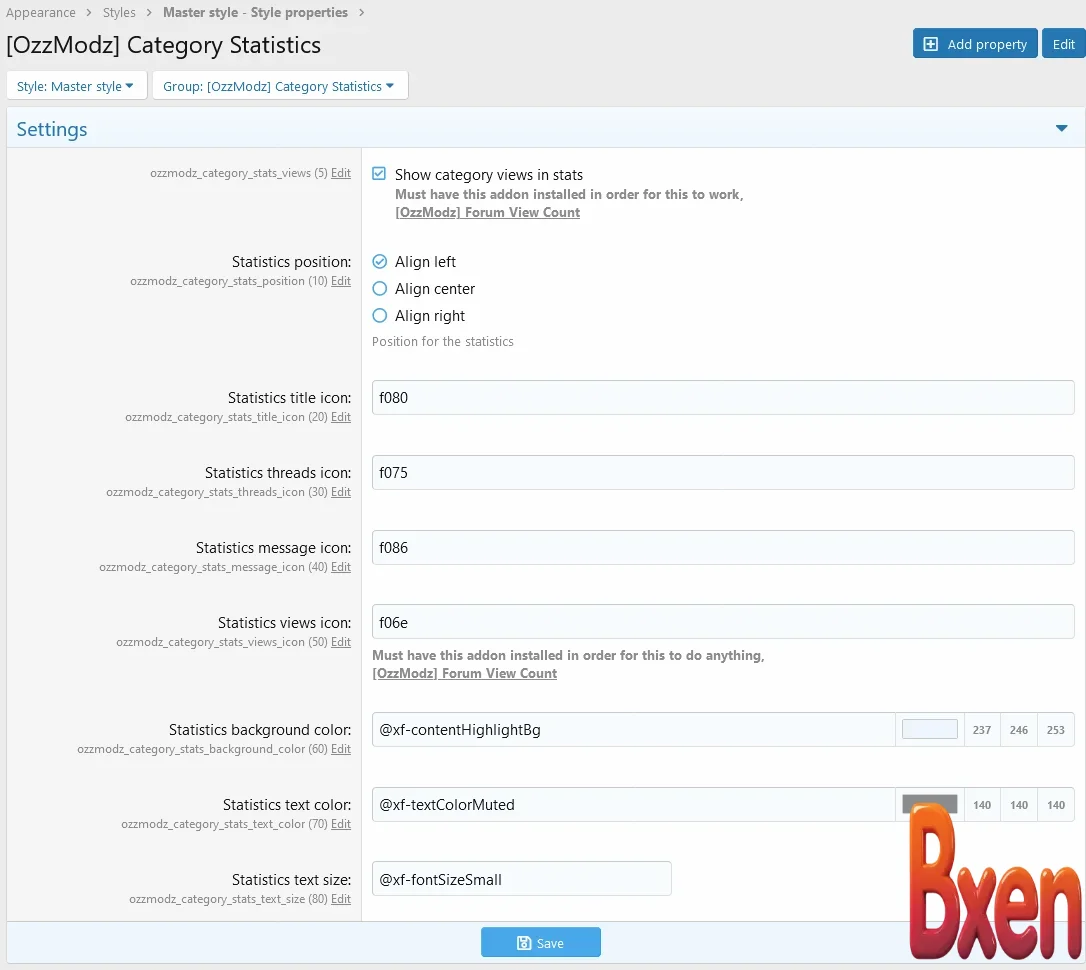Open Styles from the breadcrumb

(119, 12)
